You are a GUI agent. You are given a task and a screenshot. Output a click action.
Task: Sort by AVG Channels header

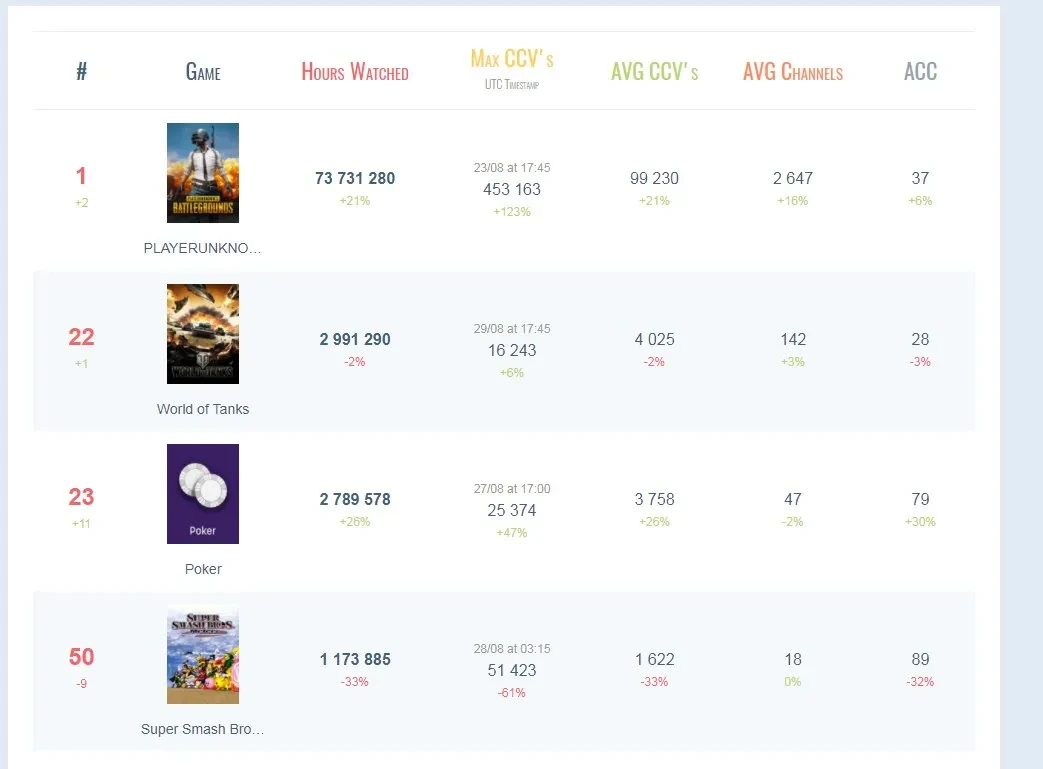[793, 72]
